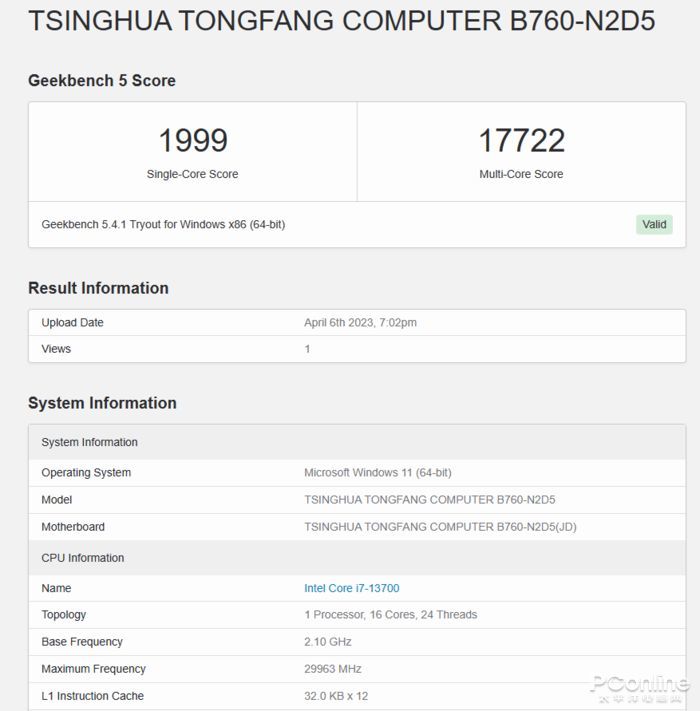700x711 pixels.
Task: Select the Geekbench 5 Score heading
Action: click(x=102, y=81)
